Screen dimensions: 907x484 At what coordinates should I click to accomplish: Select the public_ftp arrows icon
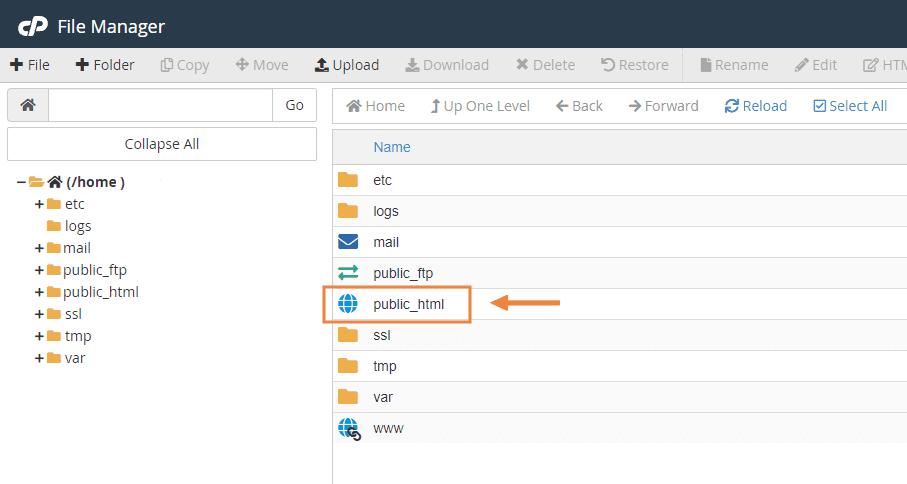click(347, 273)
